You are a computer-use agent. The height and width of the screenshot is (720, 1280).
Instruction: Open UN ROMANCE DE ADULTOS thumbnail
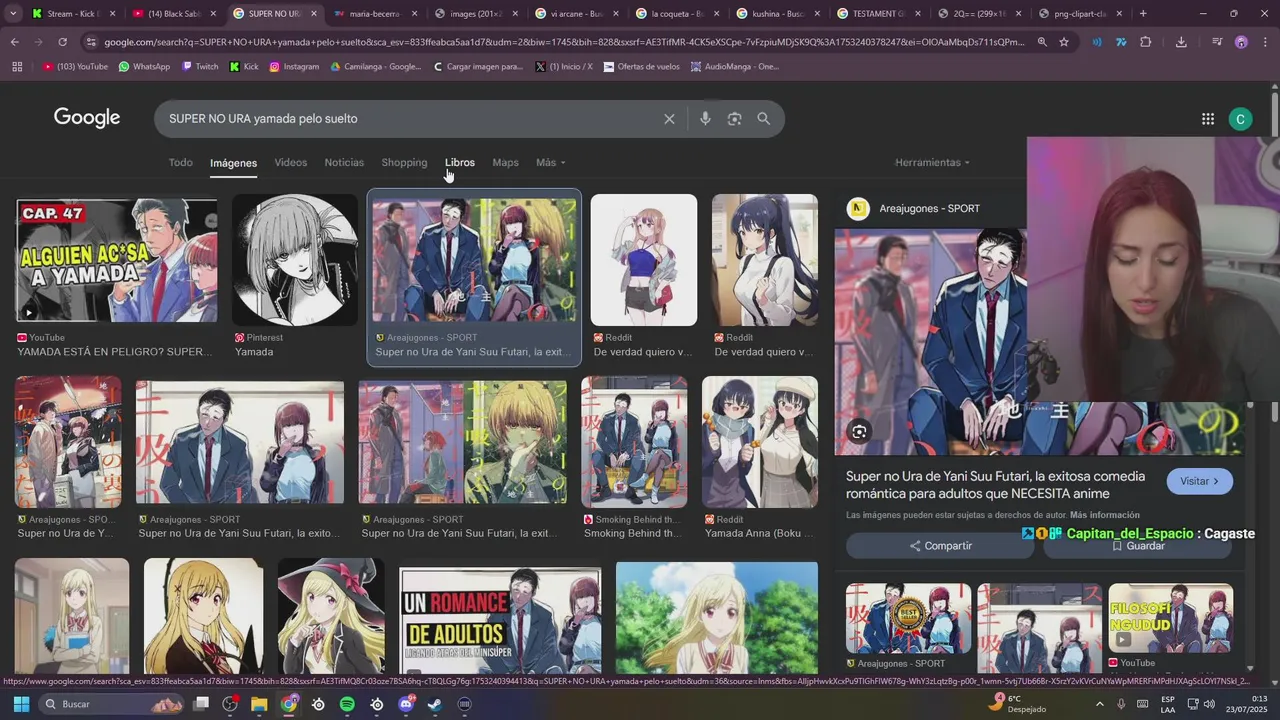click(500, 622)
